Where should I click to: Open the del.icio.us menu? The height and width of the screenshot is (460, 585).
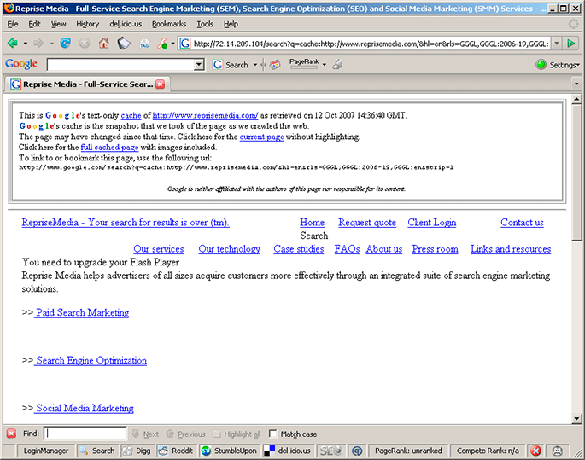pos(125,24)
